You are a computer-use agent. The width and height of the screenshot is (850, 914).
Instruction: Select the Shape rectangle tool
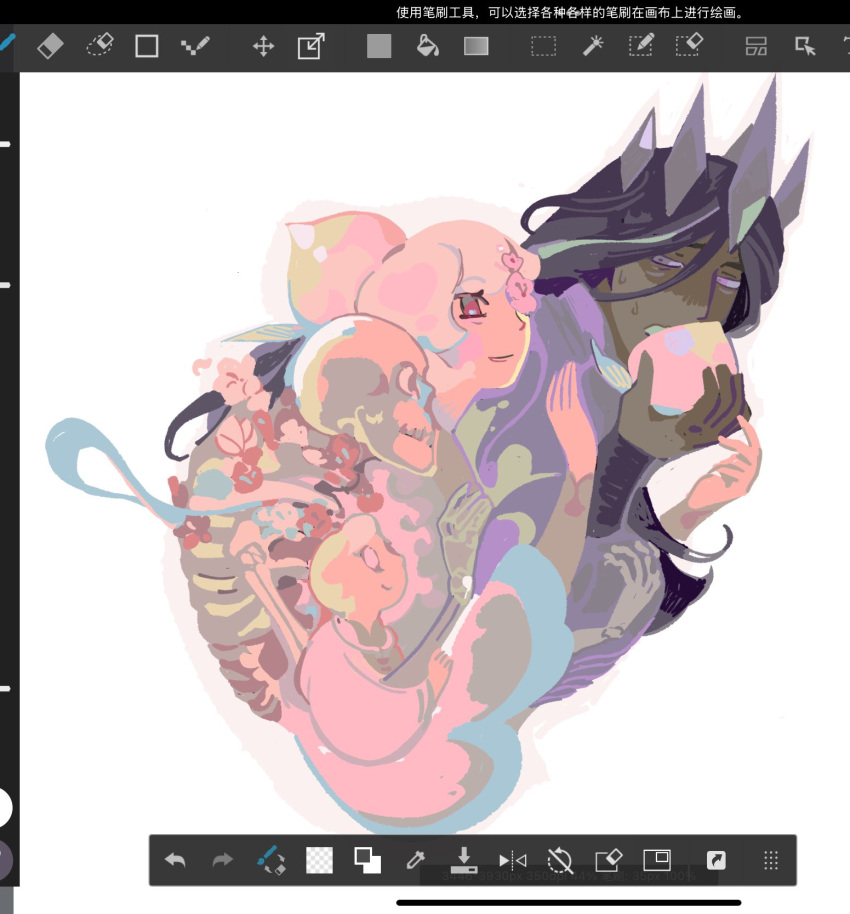point(147,46)
